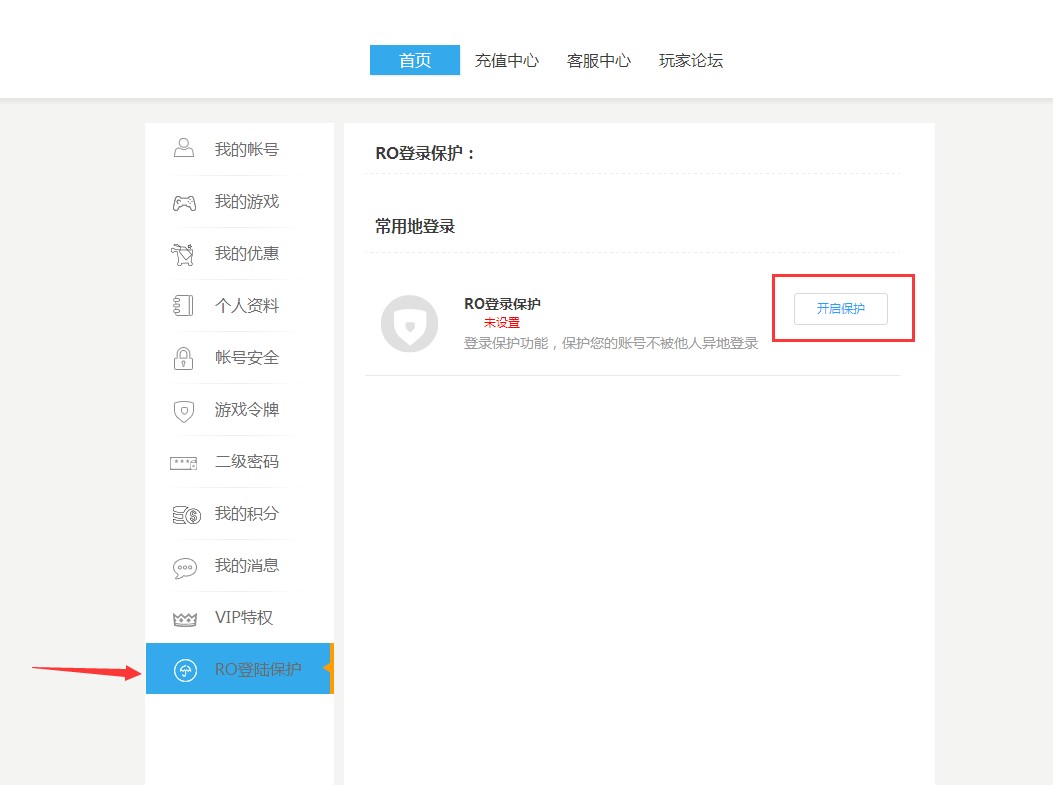Image resolution: width=1053 pixels, height=785 pixels.
Task: Click the icon beside 我的优惠
Action: pos(183,255)
